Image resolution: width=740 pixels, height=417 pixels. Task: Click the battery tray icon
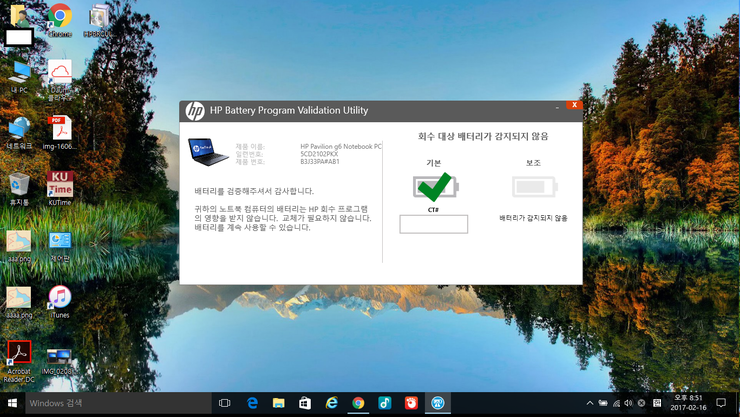603,403
